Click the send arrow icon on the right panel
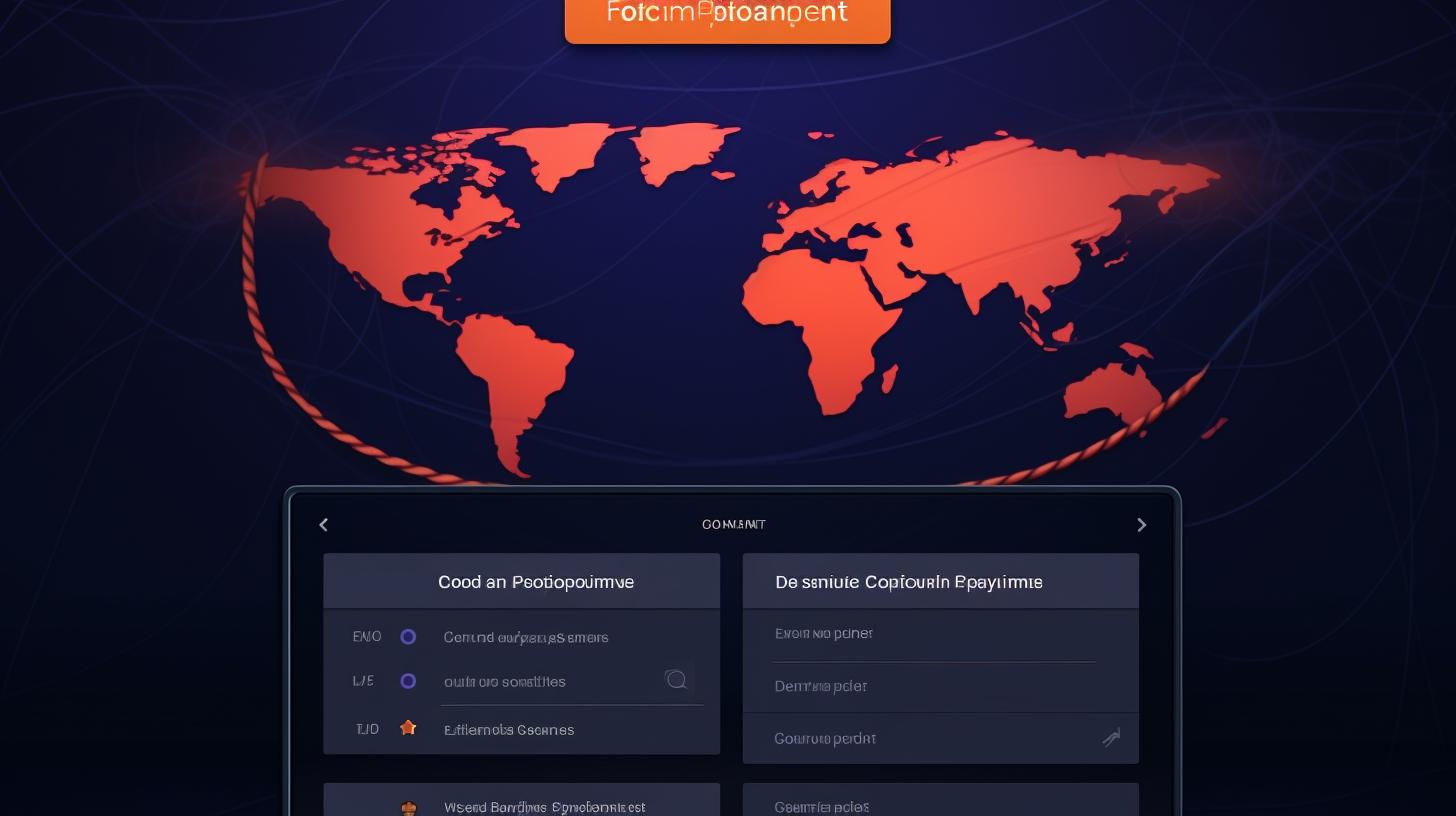 click(1111, 738)
